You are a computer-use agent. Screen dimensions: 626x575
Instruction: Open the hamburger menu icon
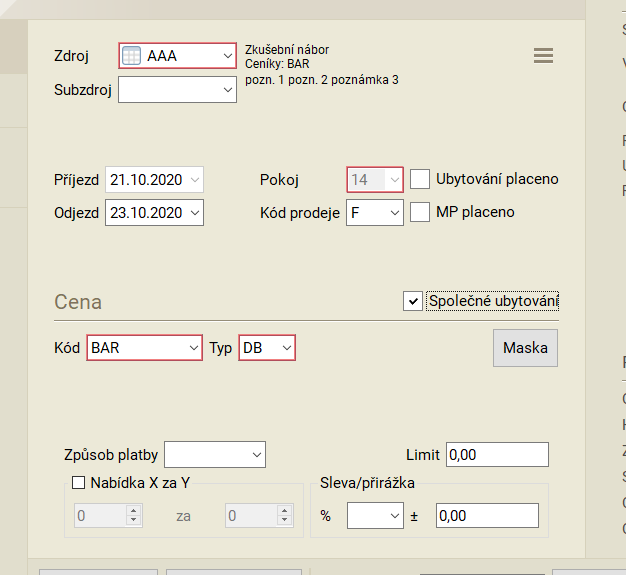pyautogui.click(x=543, y=56)
